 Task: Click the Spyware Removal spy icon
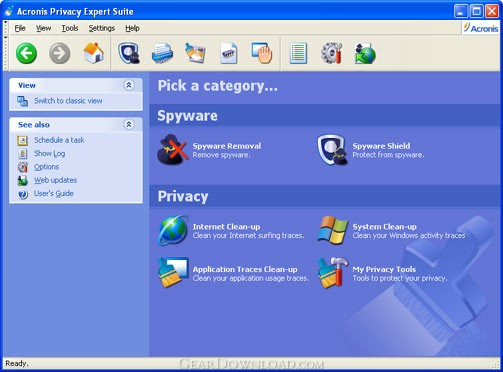[172, 150]
